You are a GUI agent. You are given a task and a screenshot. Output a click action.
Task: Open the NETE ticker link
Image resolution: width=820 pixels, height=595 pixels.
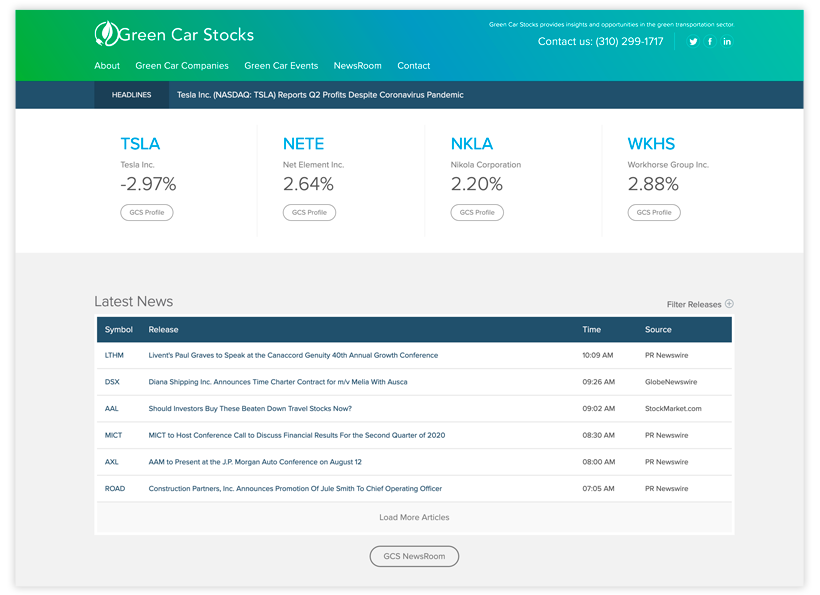pyautogui.click(x=303, y=144)
